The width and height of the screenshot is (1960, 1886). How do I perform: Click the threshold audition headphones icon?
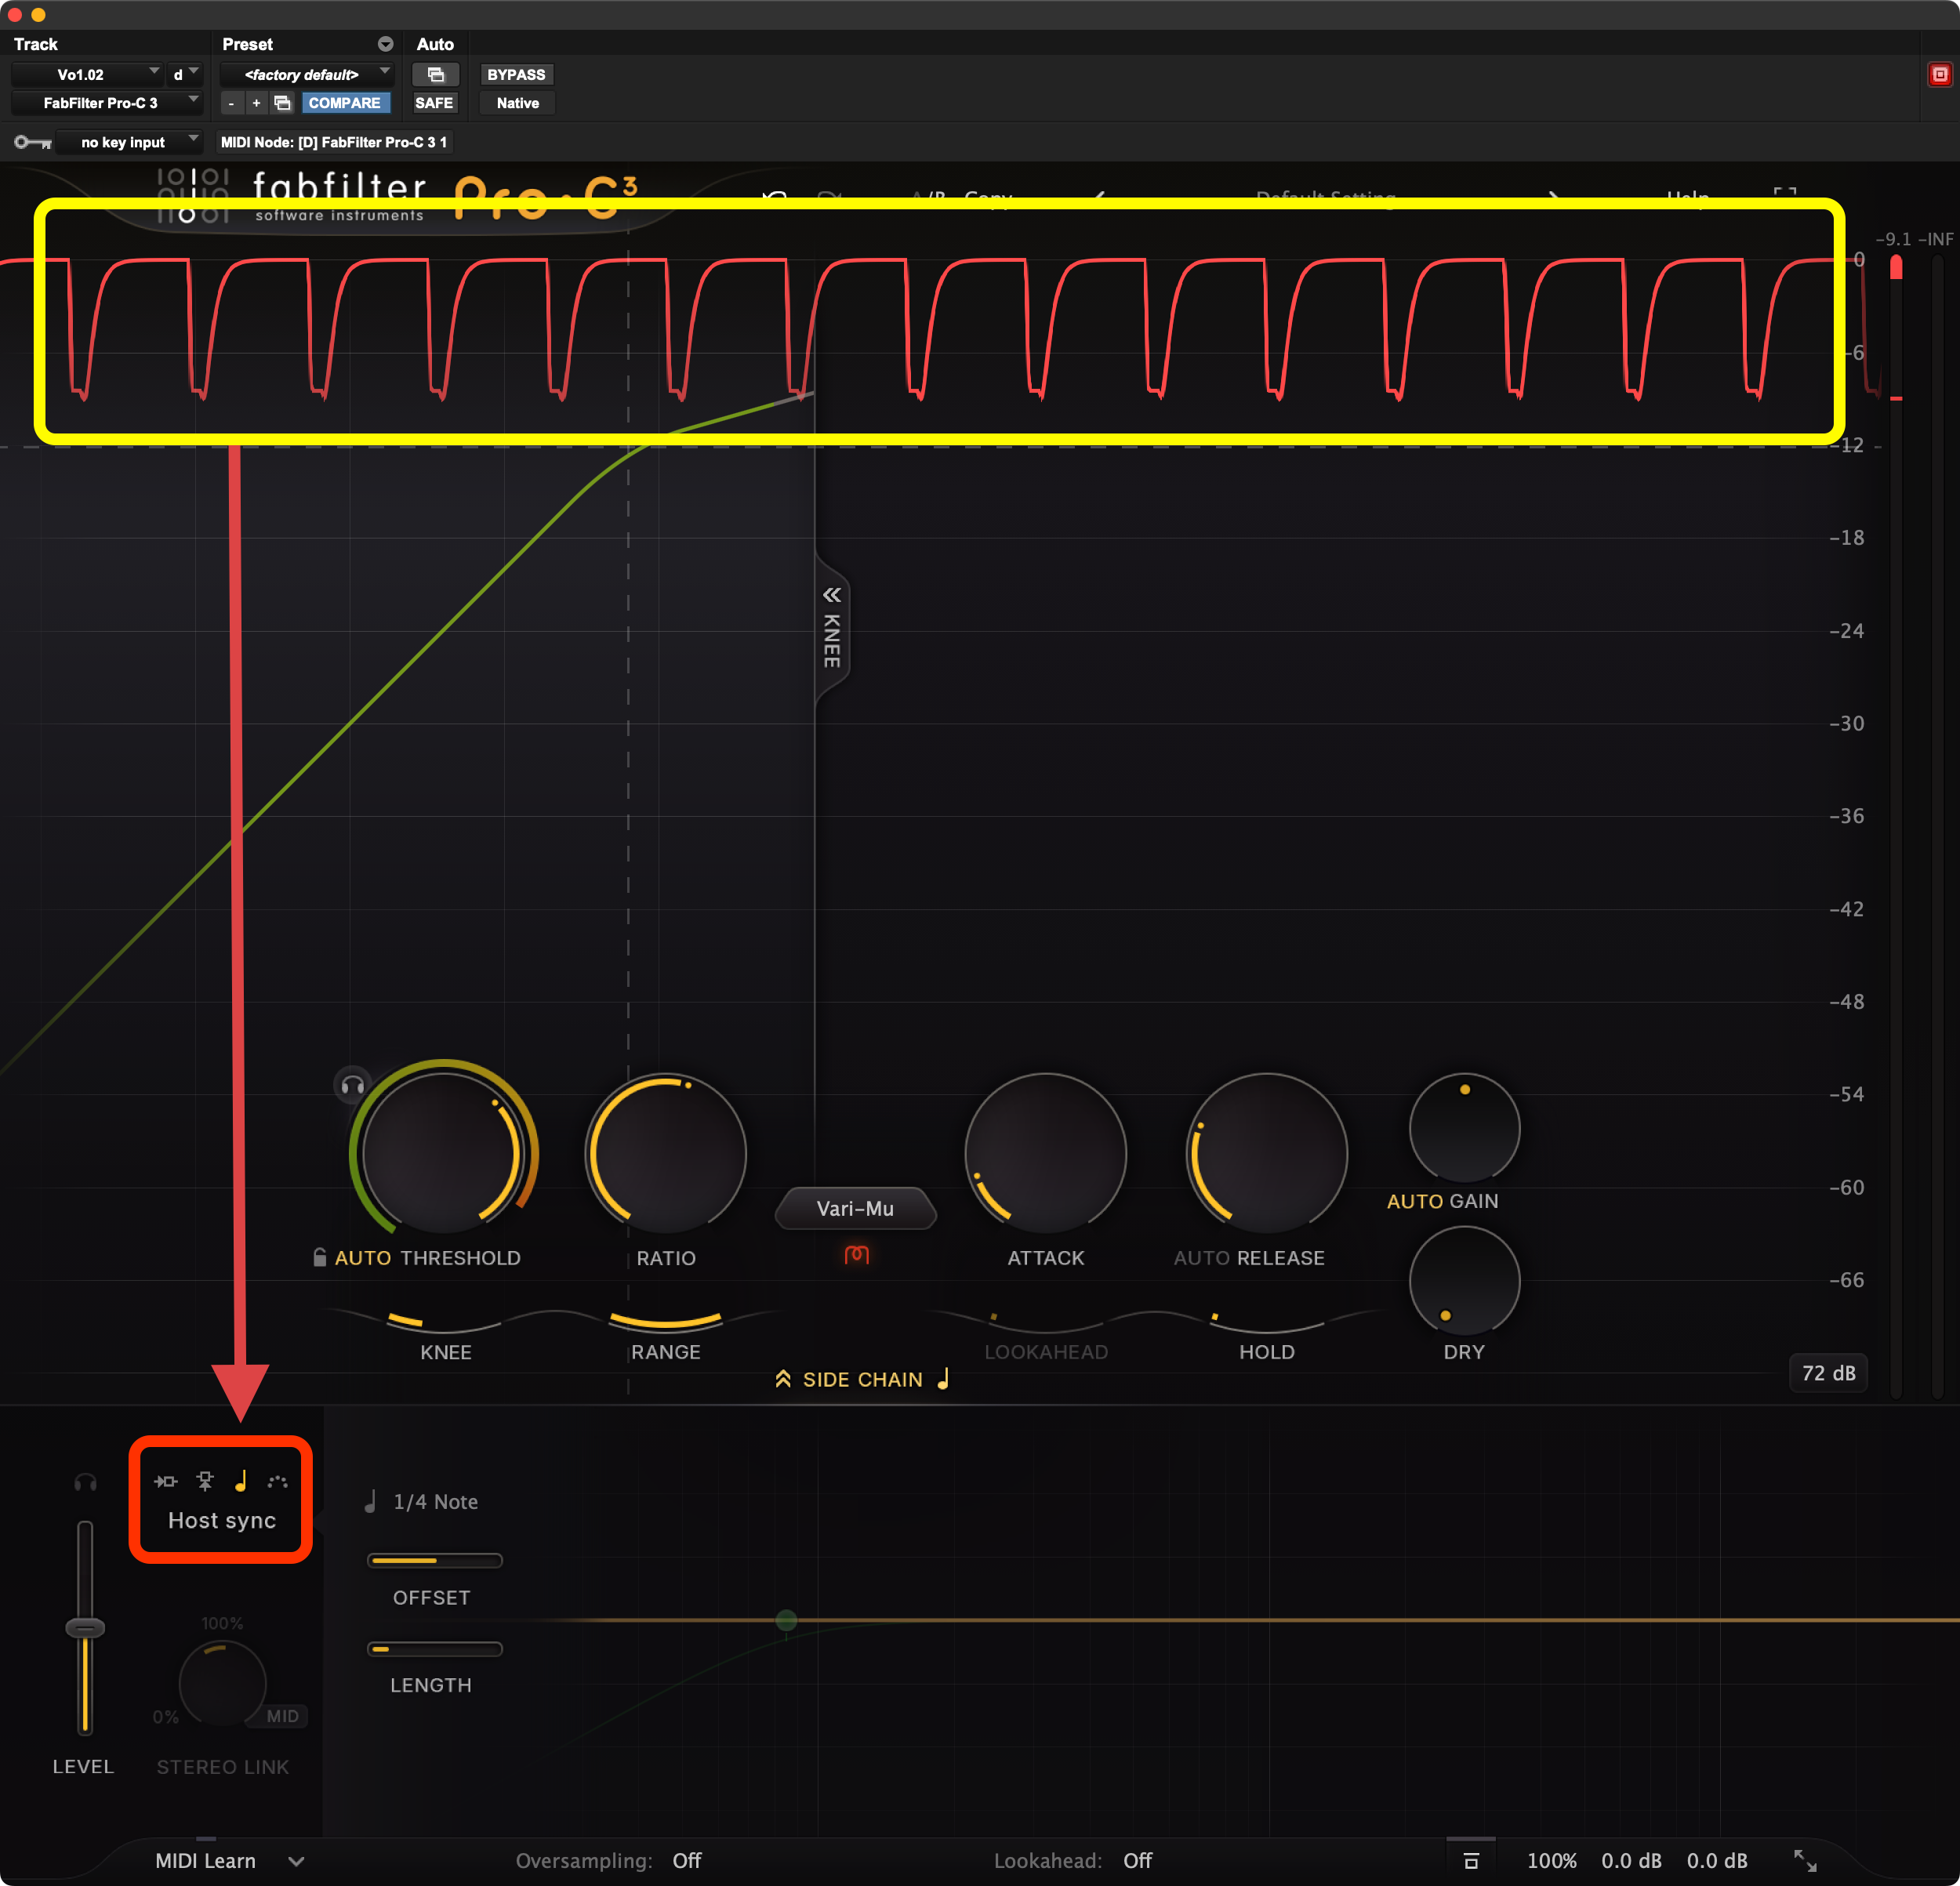352,1086
